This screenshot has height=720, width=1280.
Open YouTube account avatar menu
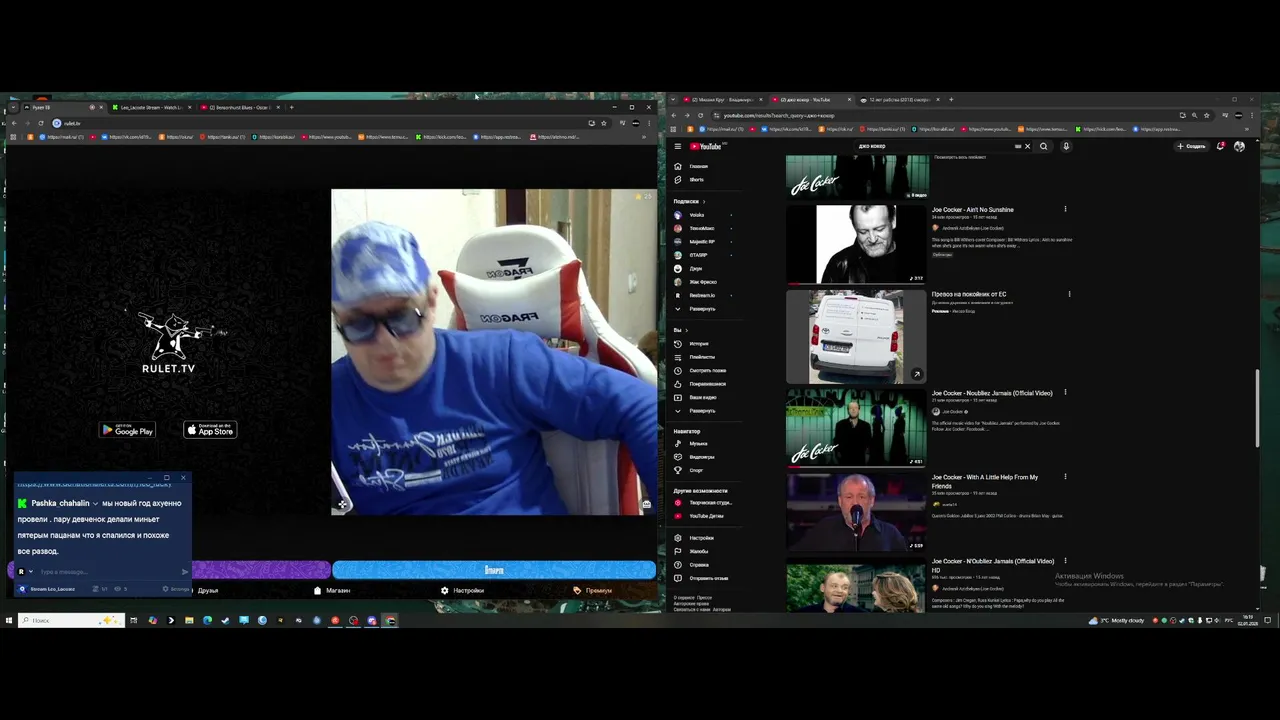coord(1239,146)
